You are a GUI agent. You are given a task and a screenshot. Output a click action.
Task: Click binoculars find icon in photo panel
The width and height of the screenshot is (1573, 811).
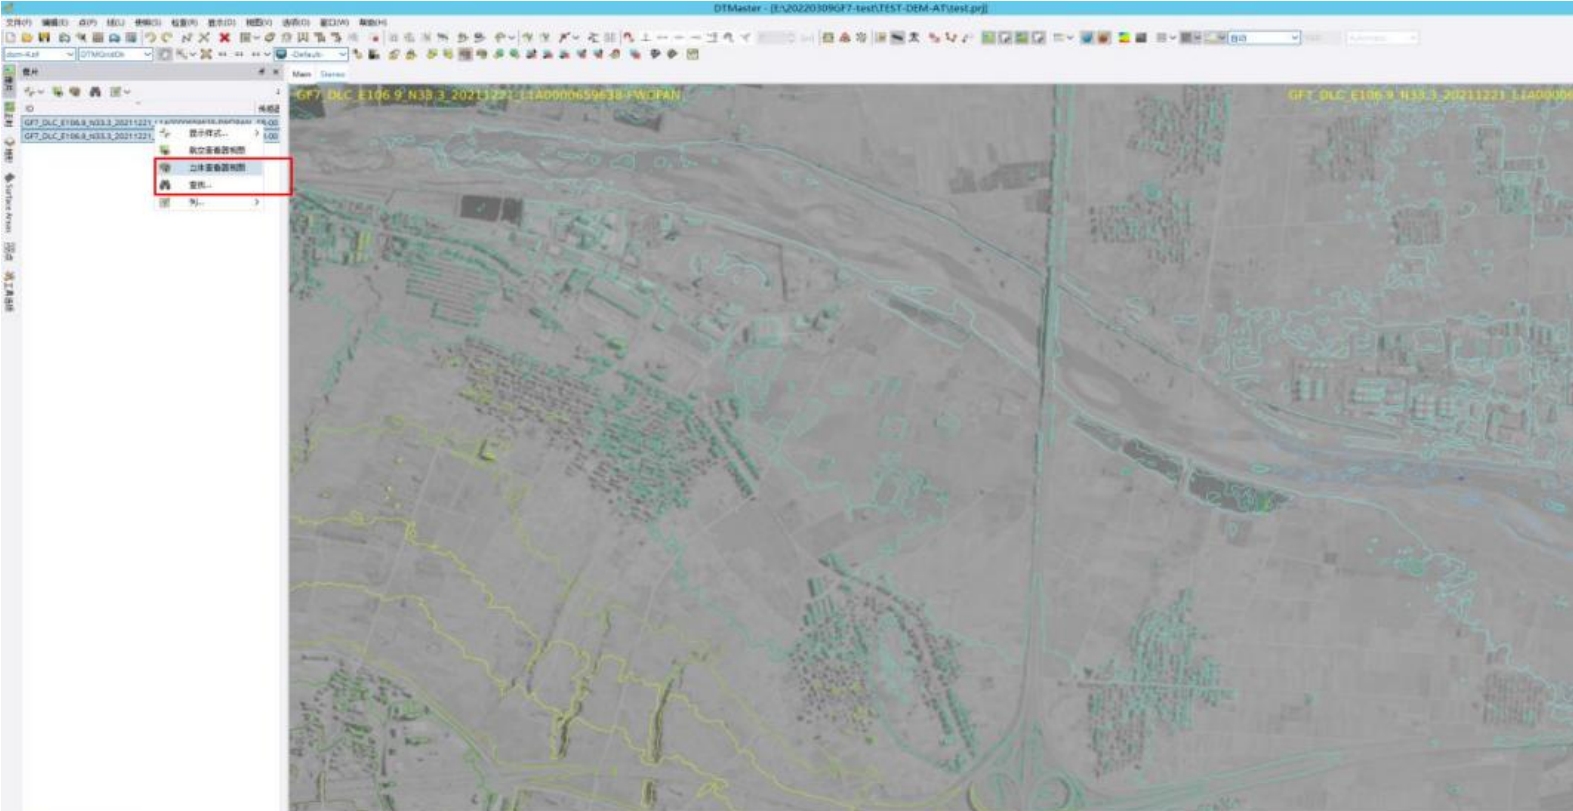pyautogui.click(x=95, y=92)
